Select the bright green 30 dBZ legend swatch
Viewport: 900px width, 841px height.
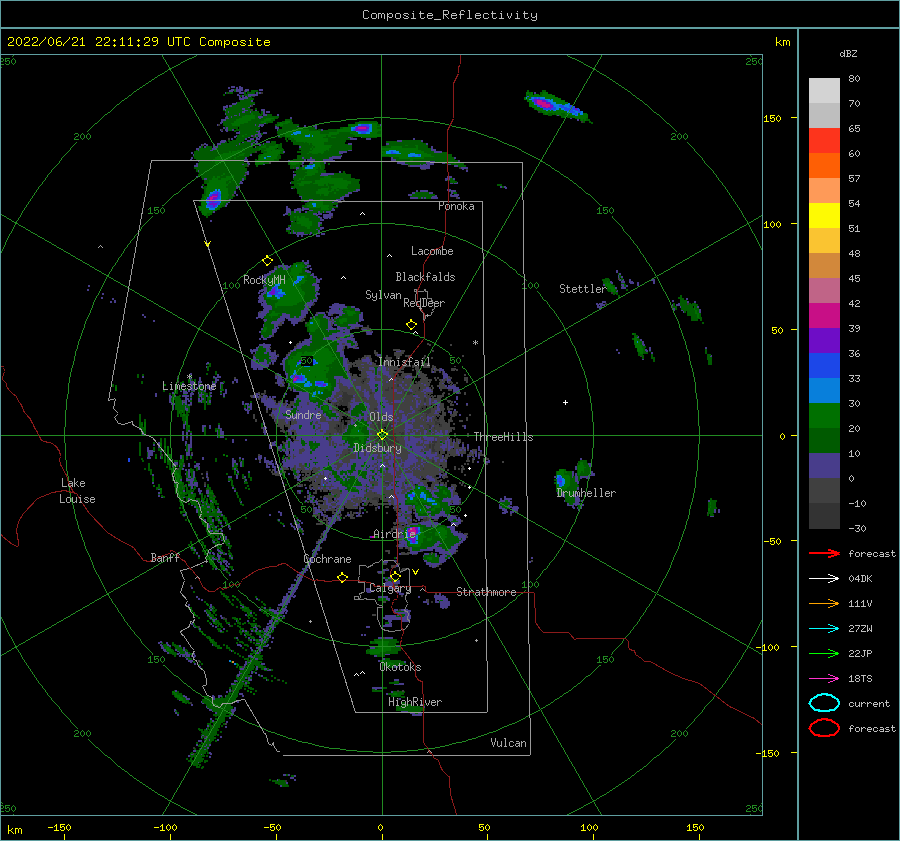(x=824, y=415)
